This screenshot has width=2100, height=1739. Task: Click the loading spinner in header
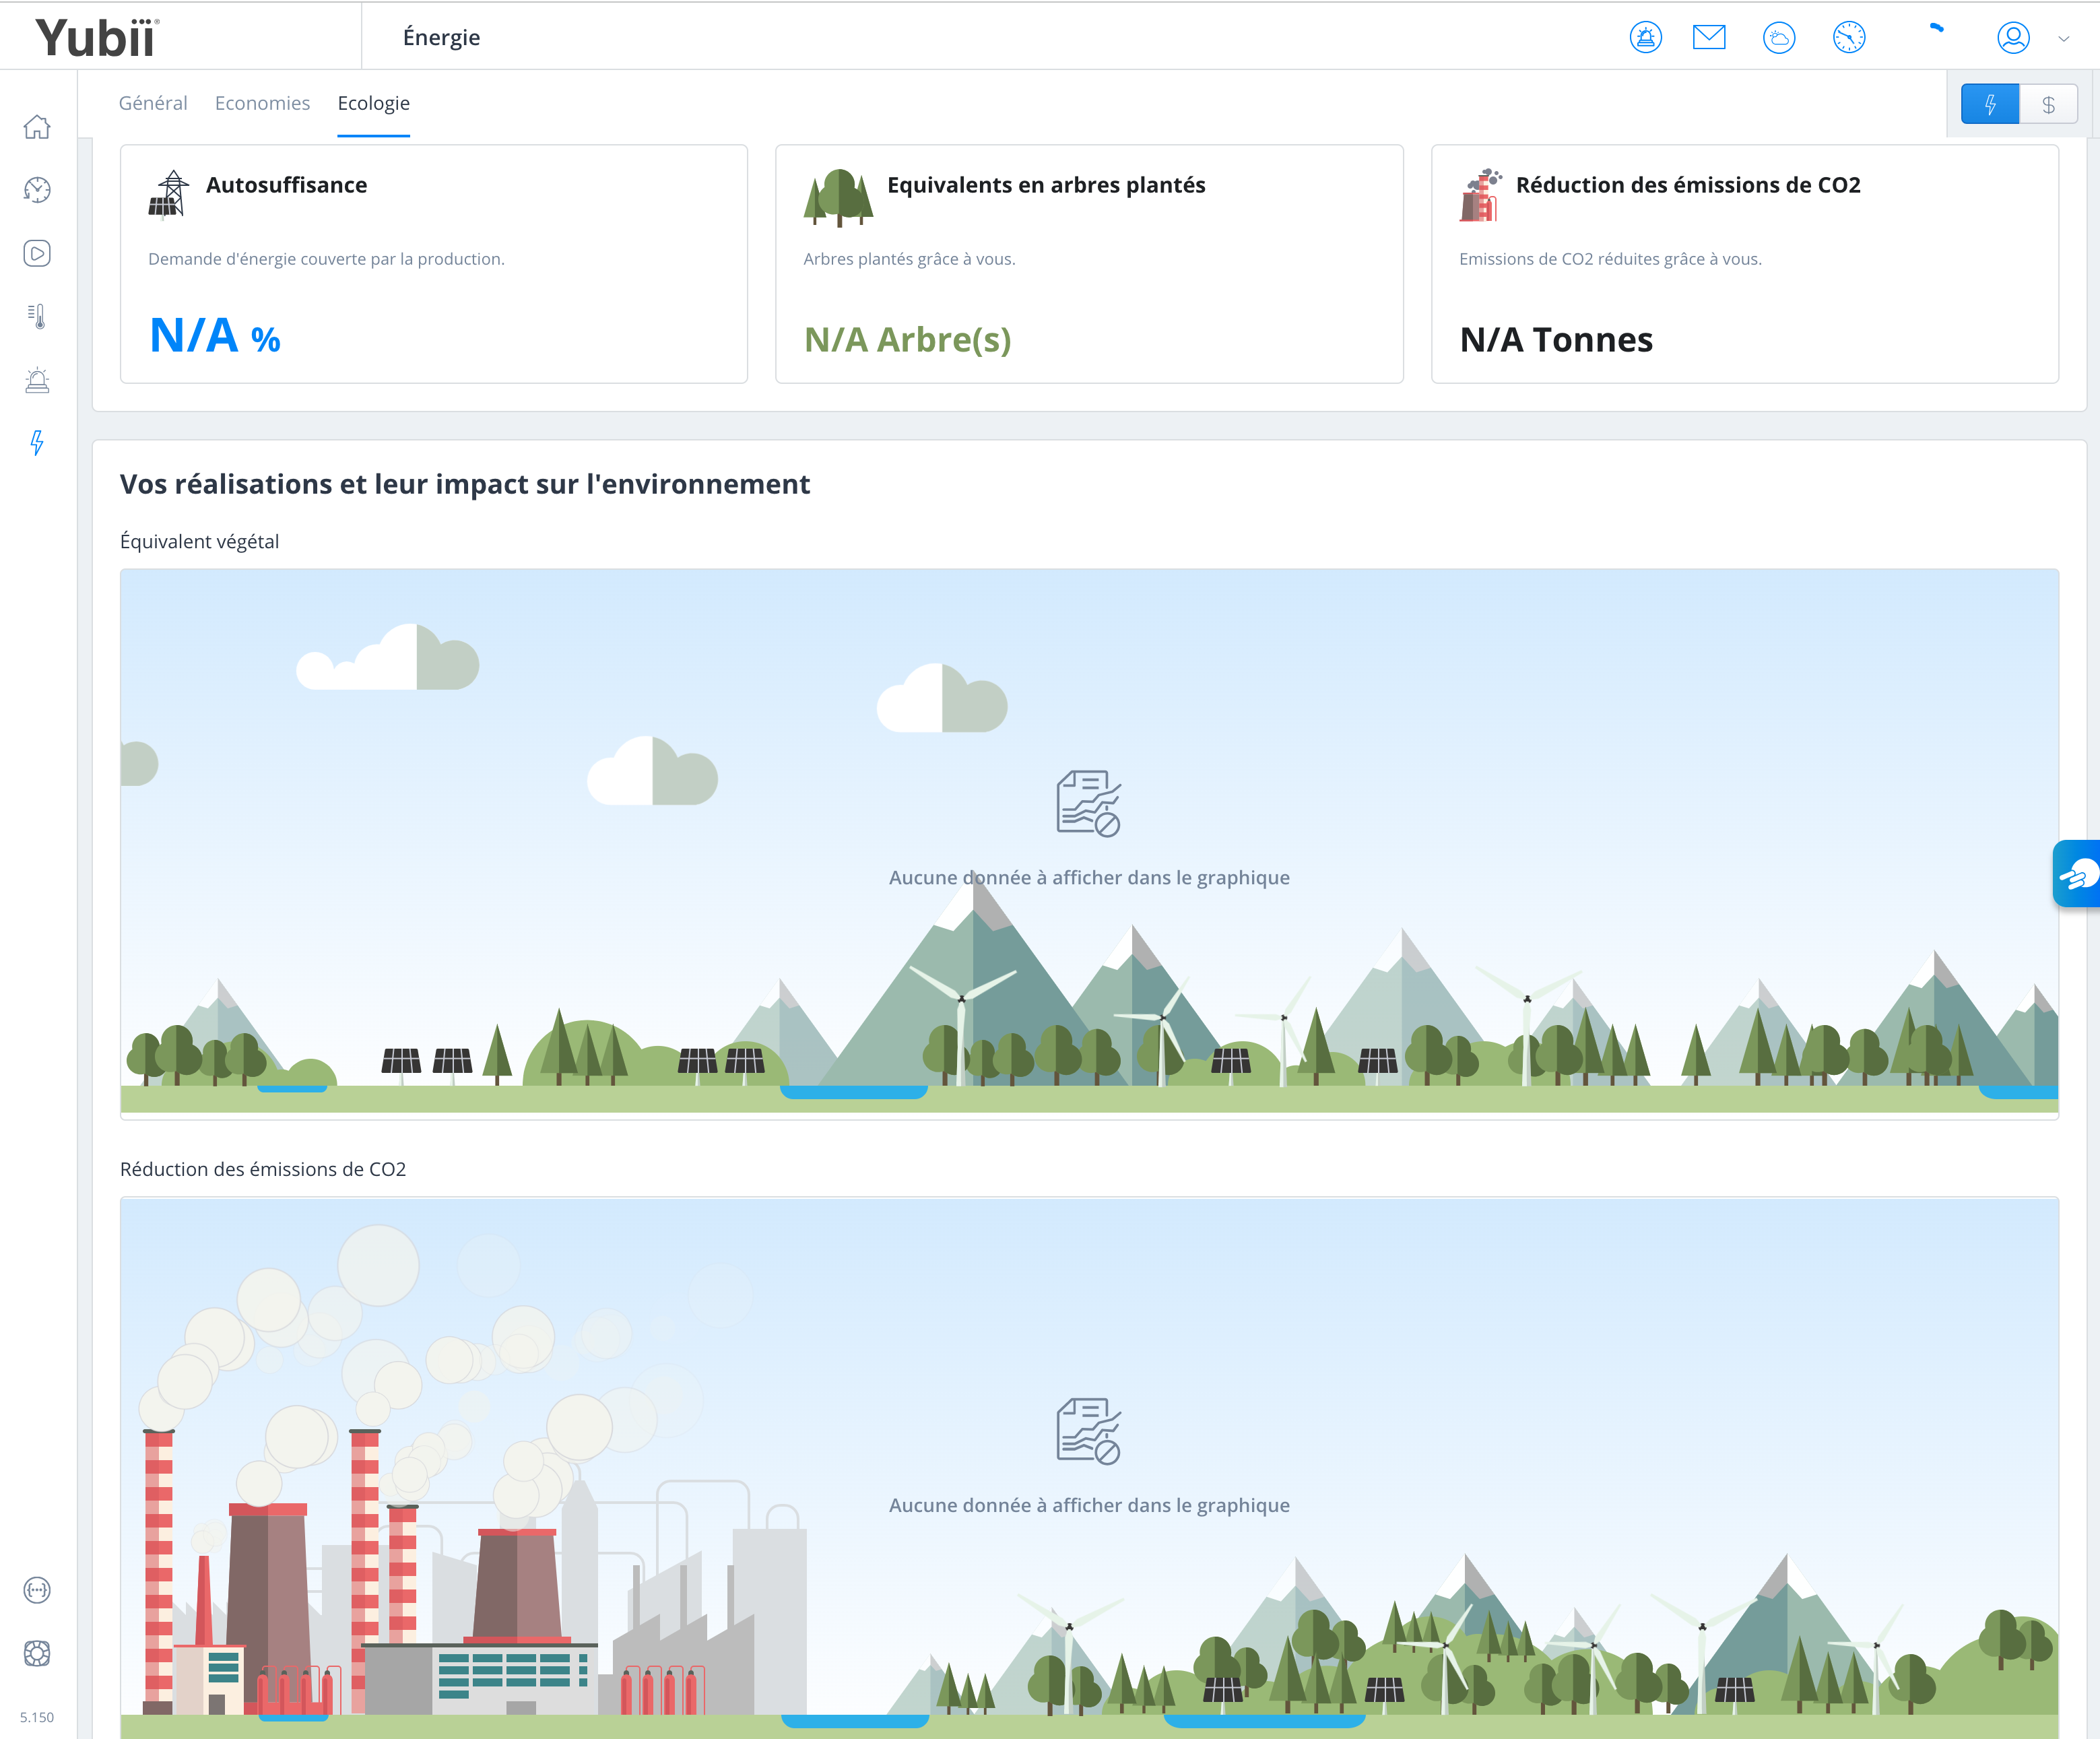[x=1936, y=29]
